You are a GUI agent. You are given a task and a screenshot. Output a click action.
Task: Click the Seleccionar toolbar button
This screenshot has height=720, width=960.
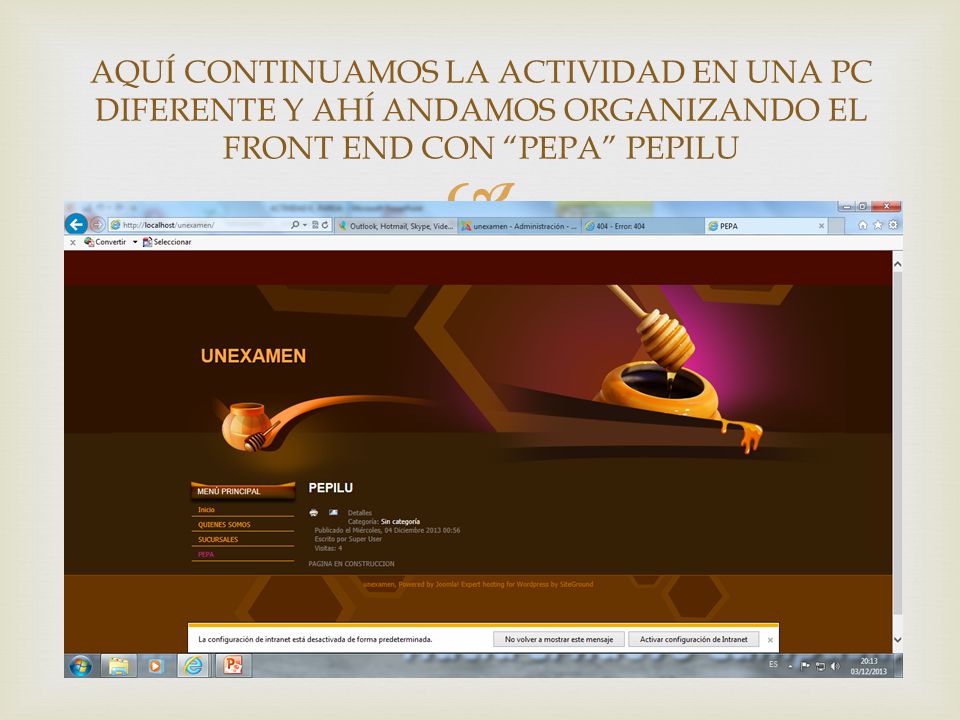[x=167, y=242]
